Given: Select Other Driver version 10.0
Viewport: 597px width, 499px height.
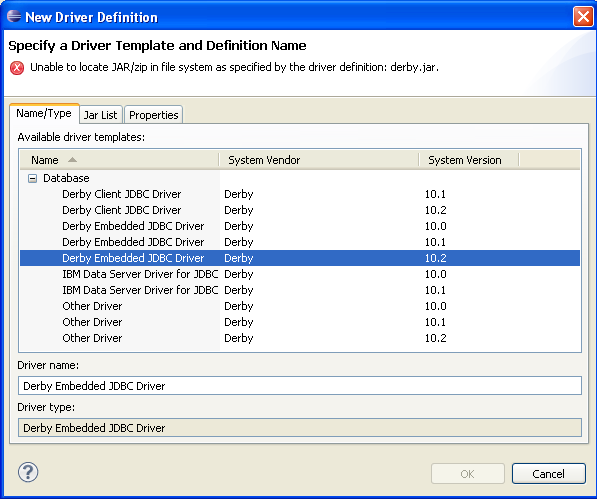Looking at the screenshot, I should click(300, 306).
